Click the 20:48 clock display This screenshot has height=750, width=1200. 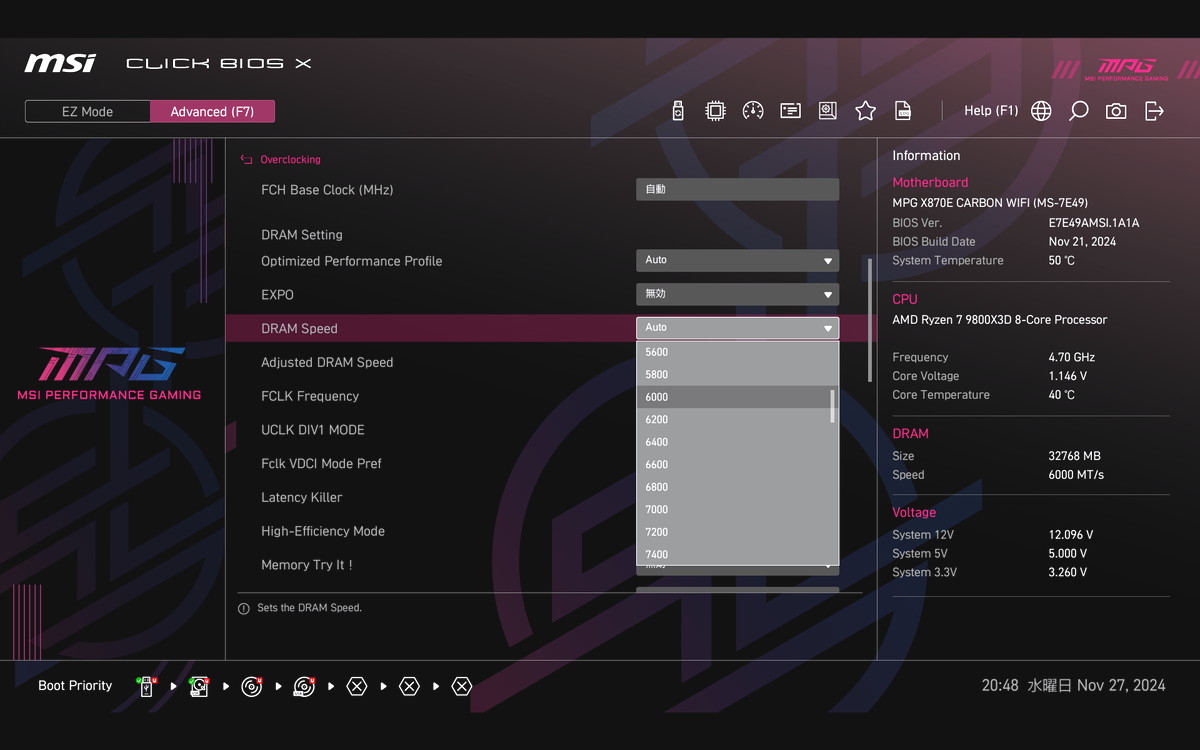(1000, 686)
